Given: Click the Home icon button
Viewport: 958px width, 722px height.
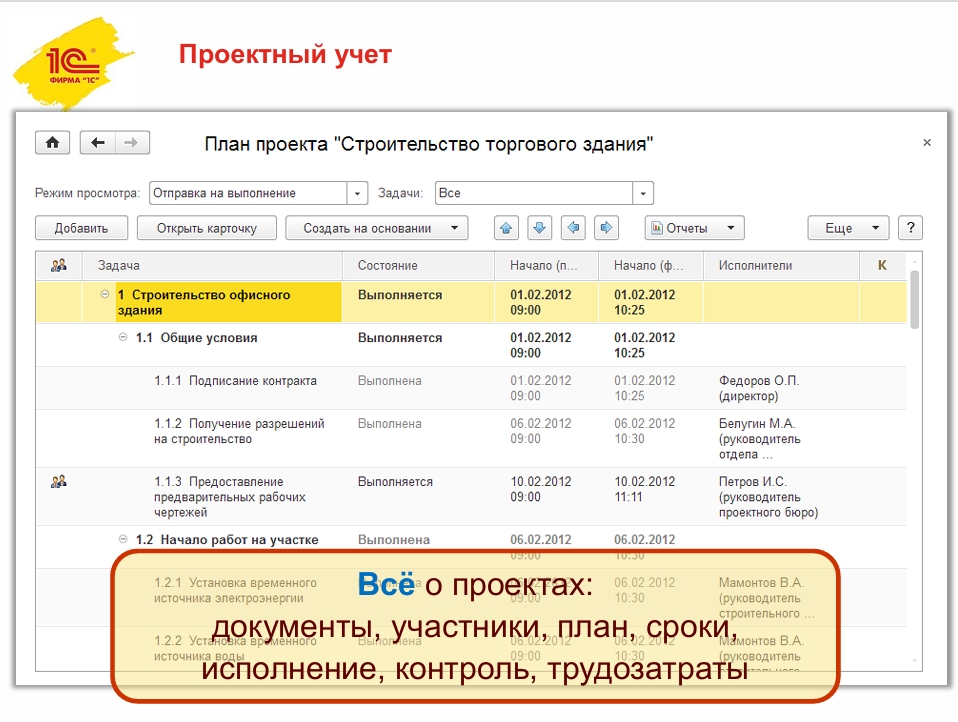Looking at the screenshot, I should (52, 143).
